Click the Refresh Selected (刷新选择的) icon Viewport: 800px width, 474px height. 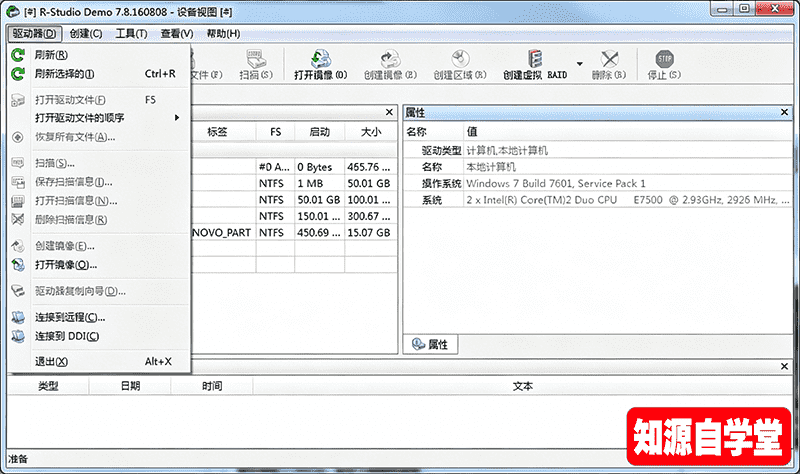(x=18, y=74)
